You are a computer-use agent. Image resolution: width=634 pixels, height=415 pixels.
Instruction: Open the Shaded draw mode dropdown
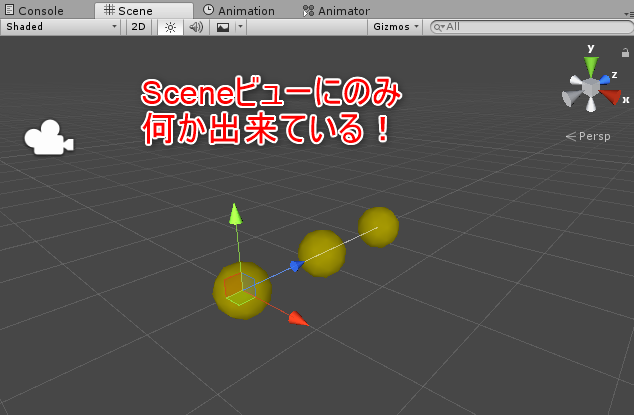tap(61, 27)
